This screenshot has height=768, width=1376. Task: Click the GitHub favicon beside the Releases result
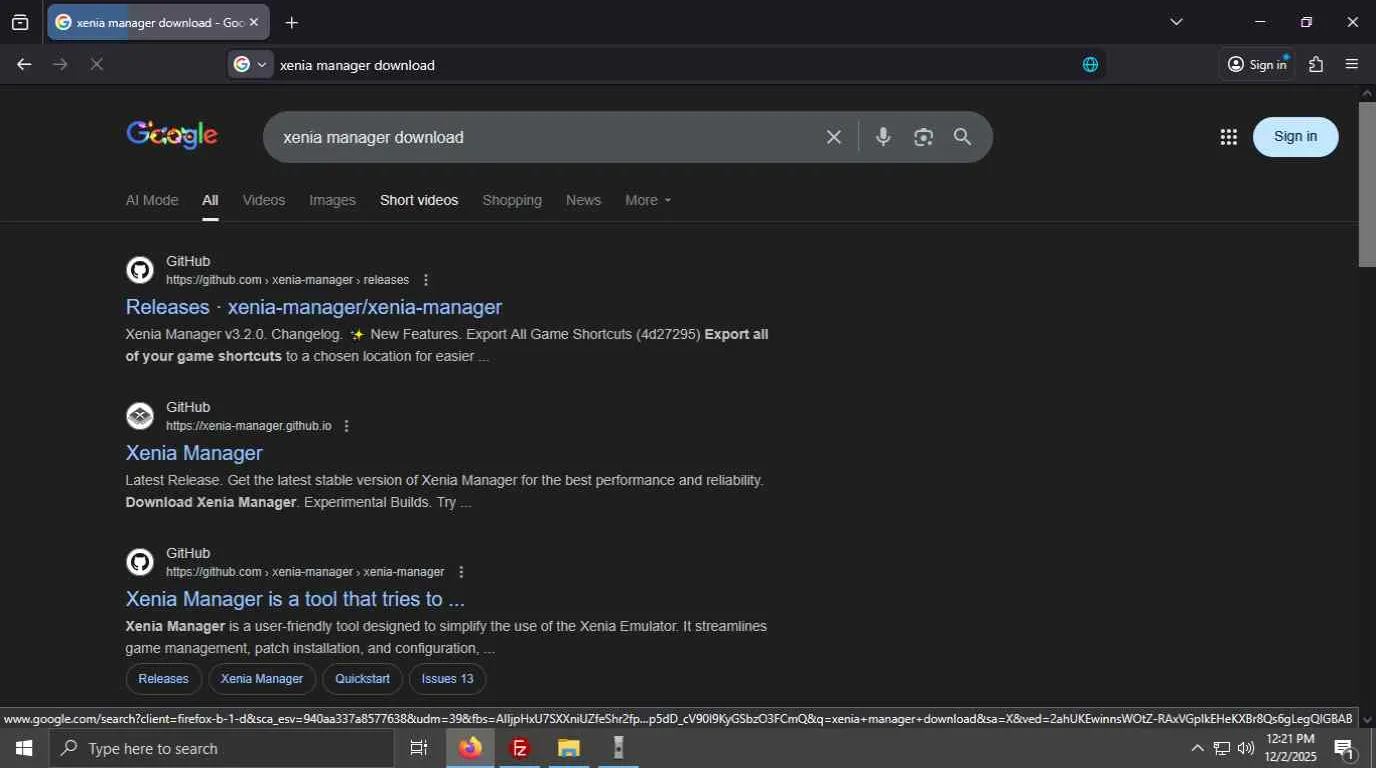(140, 270)
